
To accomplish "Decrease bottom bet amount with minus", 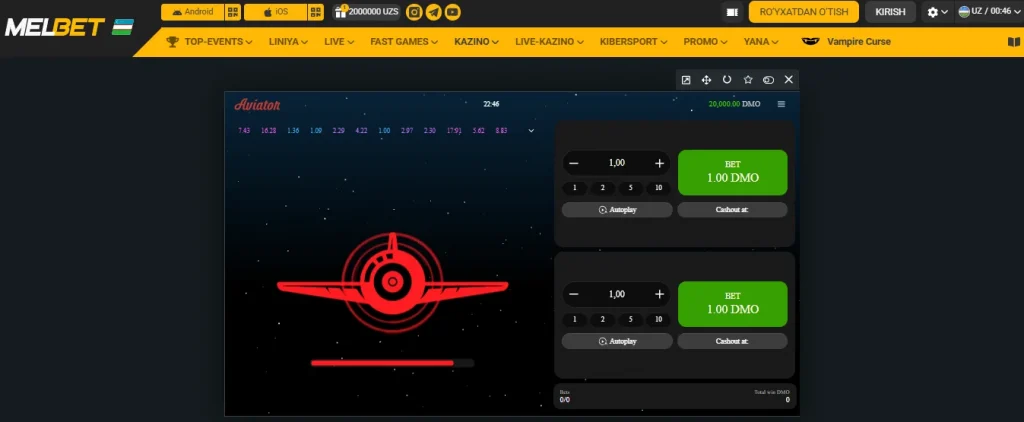I will click(x=574, y=295).
